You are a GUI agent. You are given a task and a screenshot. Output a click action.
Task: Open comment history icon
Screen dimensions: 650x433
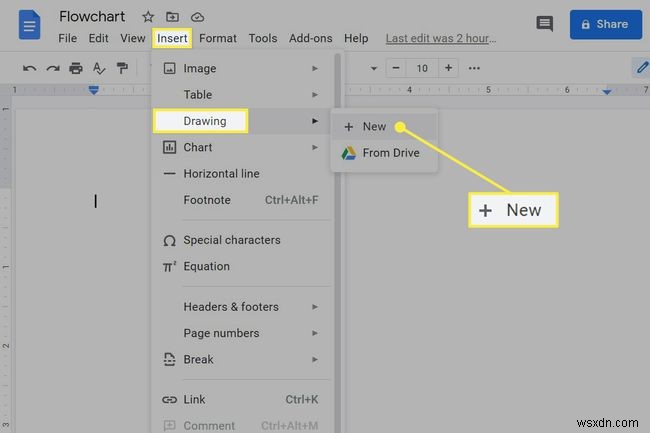coord(545,24)
